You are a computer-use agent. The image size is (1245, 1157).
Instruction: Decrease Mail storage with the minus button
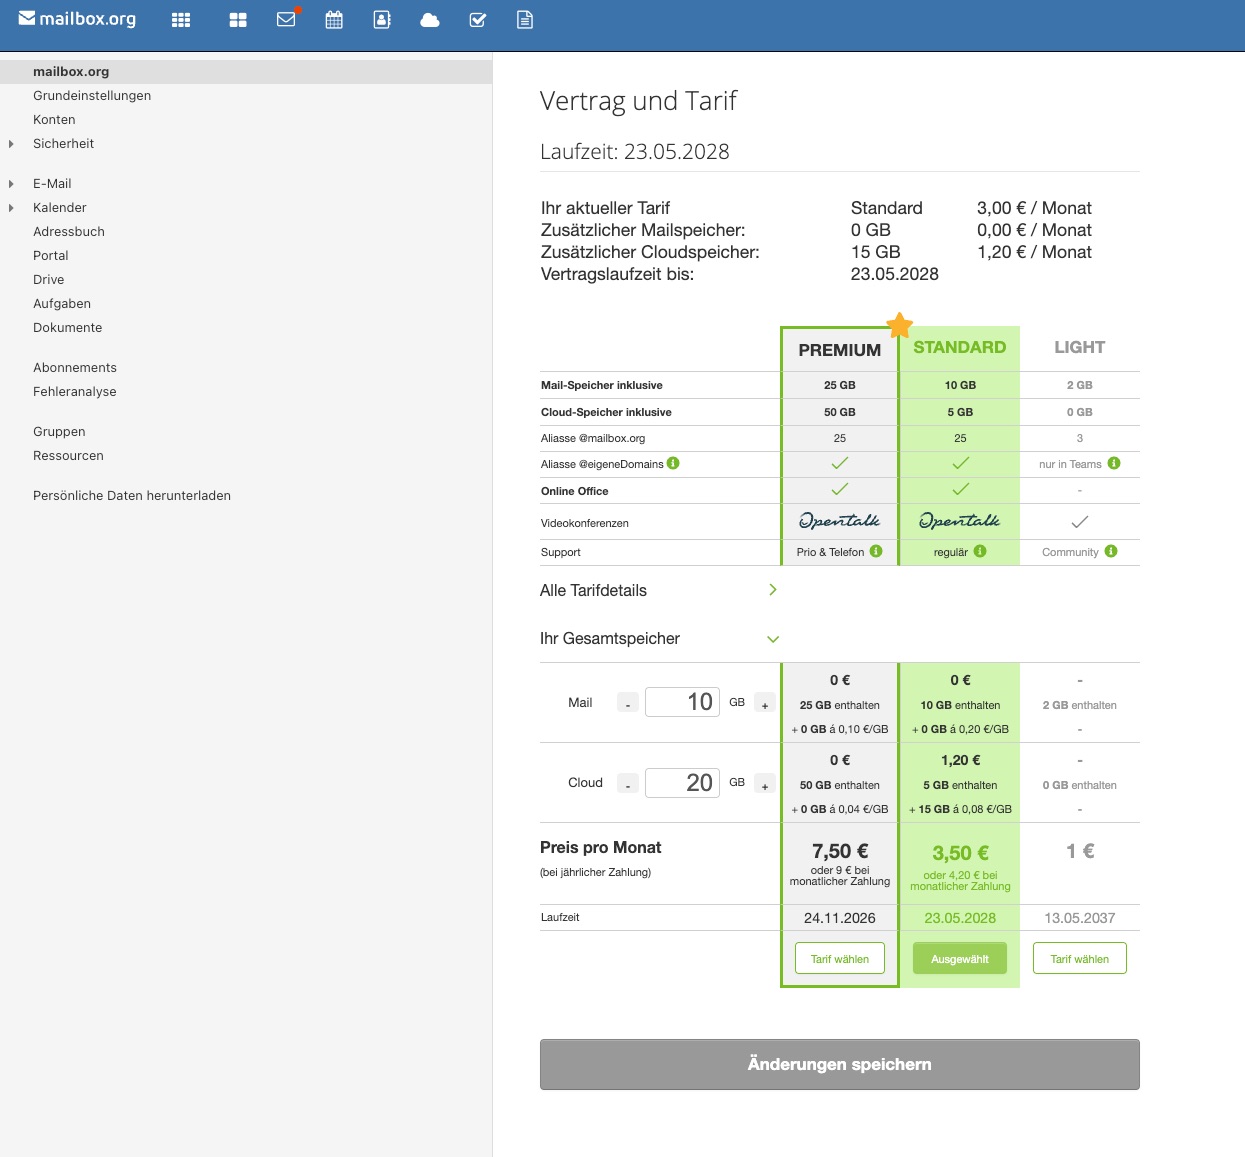628,703
